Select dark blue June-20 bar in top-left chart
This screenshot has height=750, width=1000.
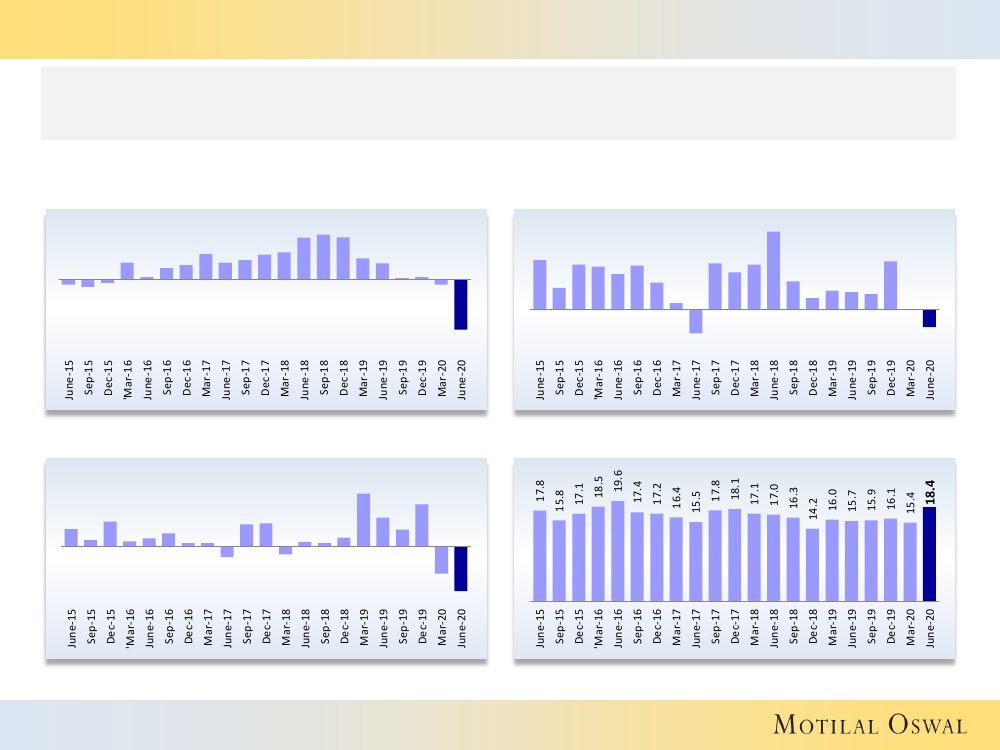(461, 304)
